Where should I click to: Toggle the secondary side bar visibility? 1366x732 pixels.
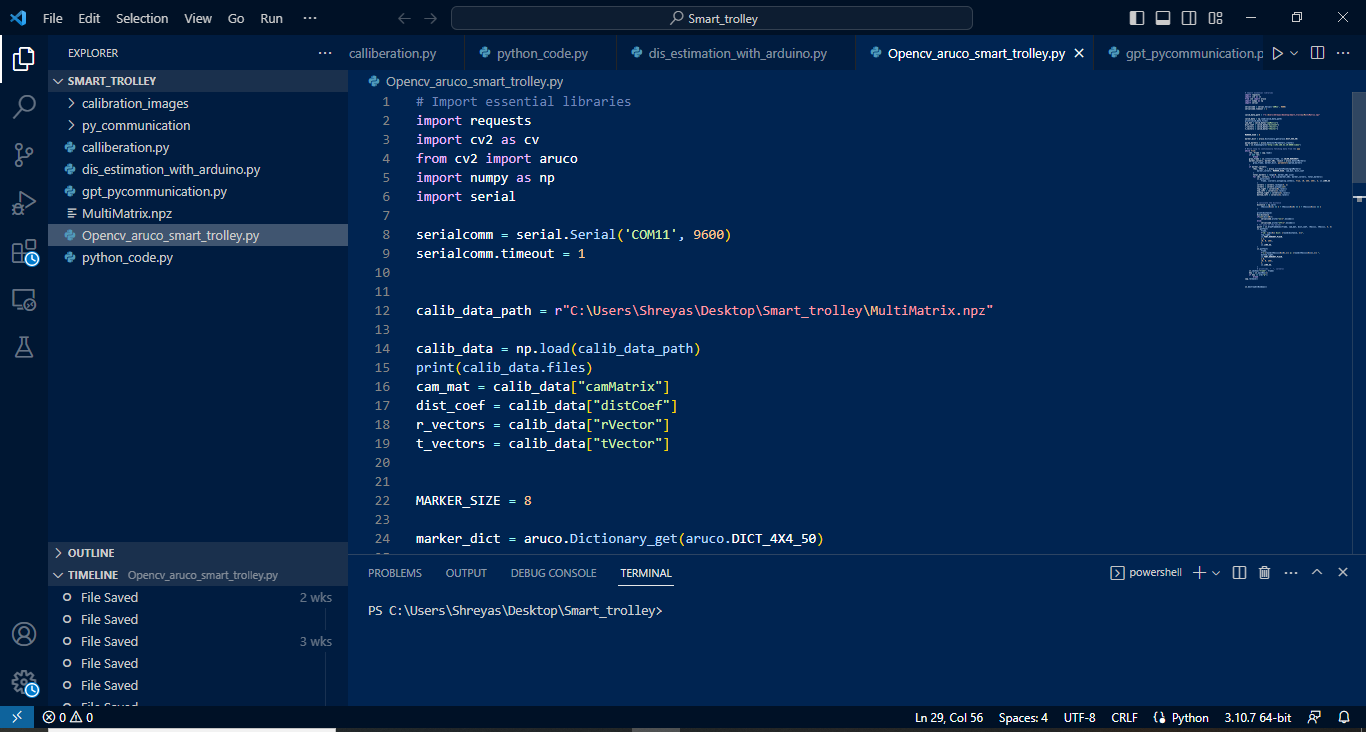1189,18
